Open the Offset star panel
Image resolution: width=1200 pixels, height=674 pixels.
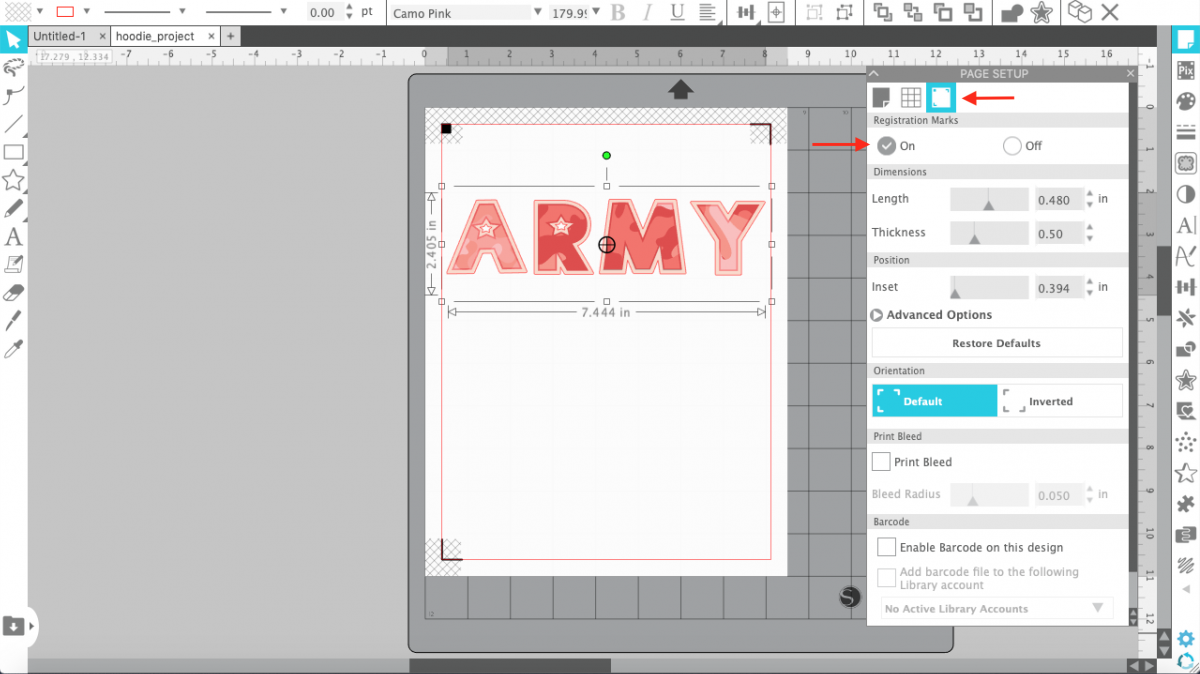tap(1186, 380)
